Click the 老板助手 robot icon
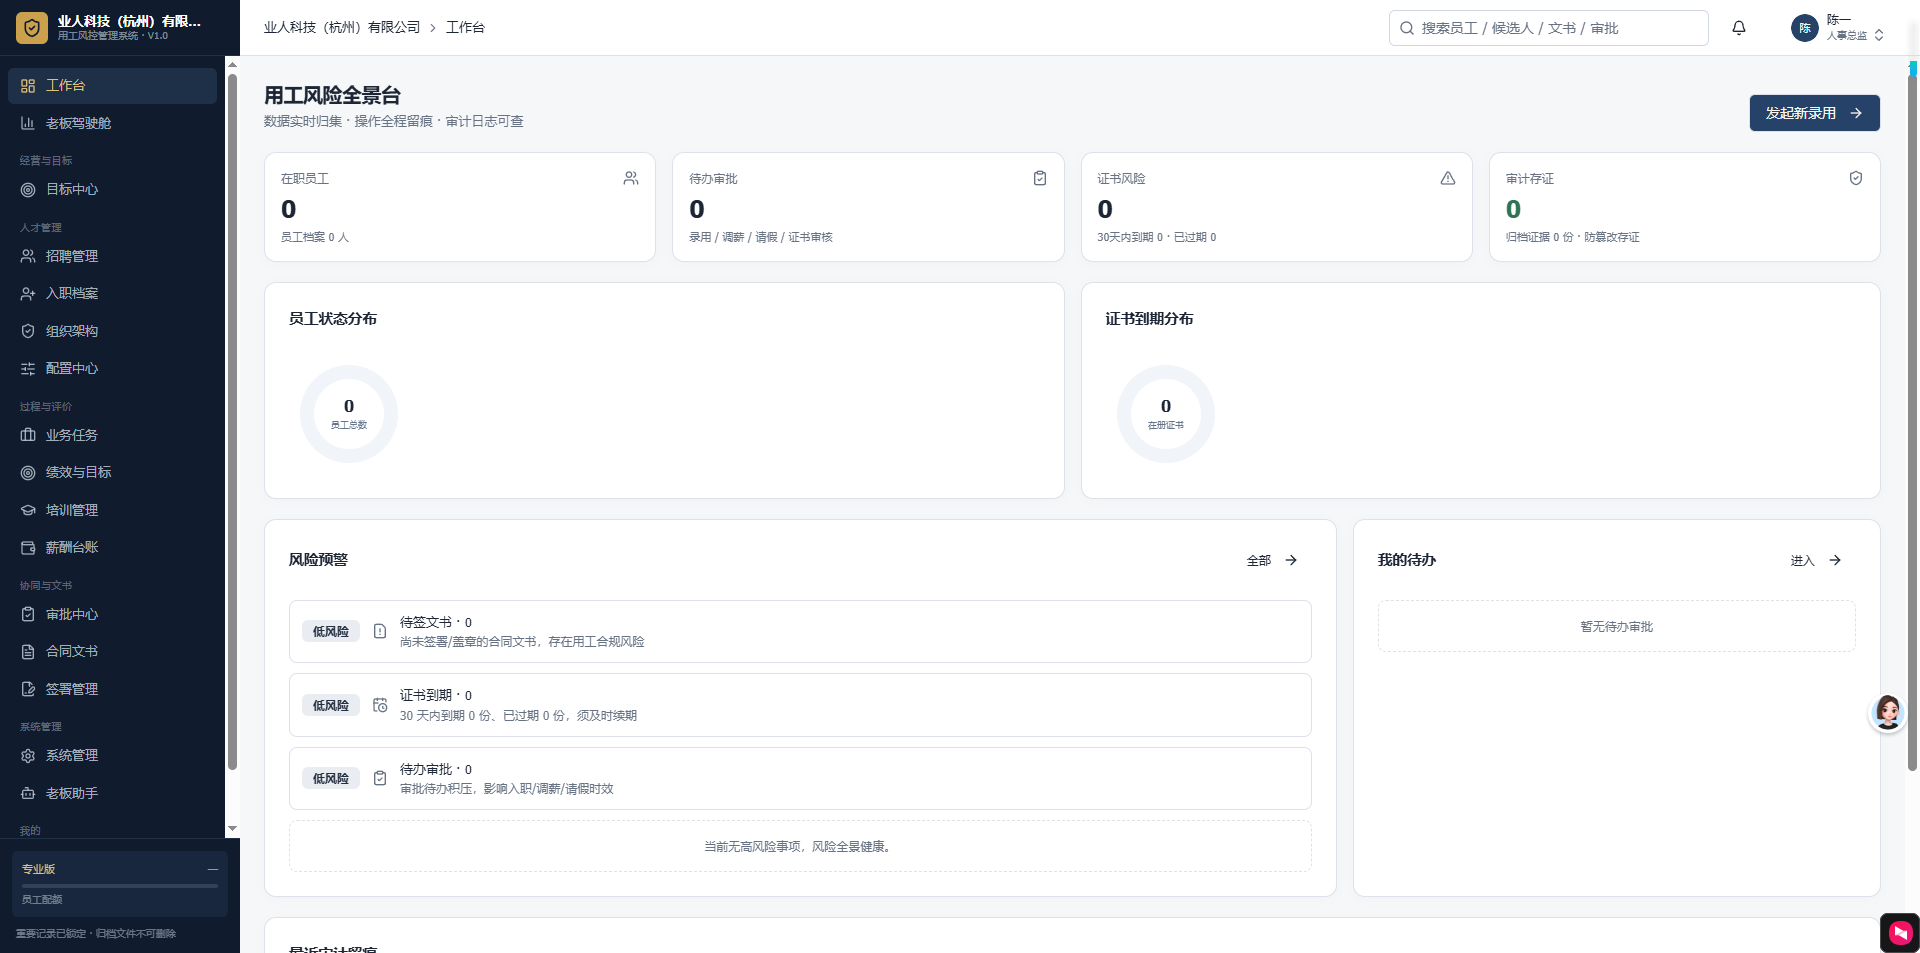 pyautogui.click(x=28, y=793)
